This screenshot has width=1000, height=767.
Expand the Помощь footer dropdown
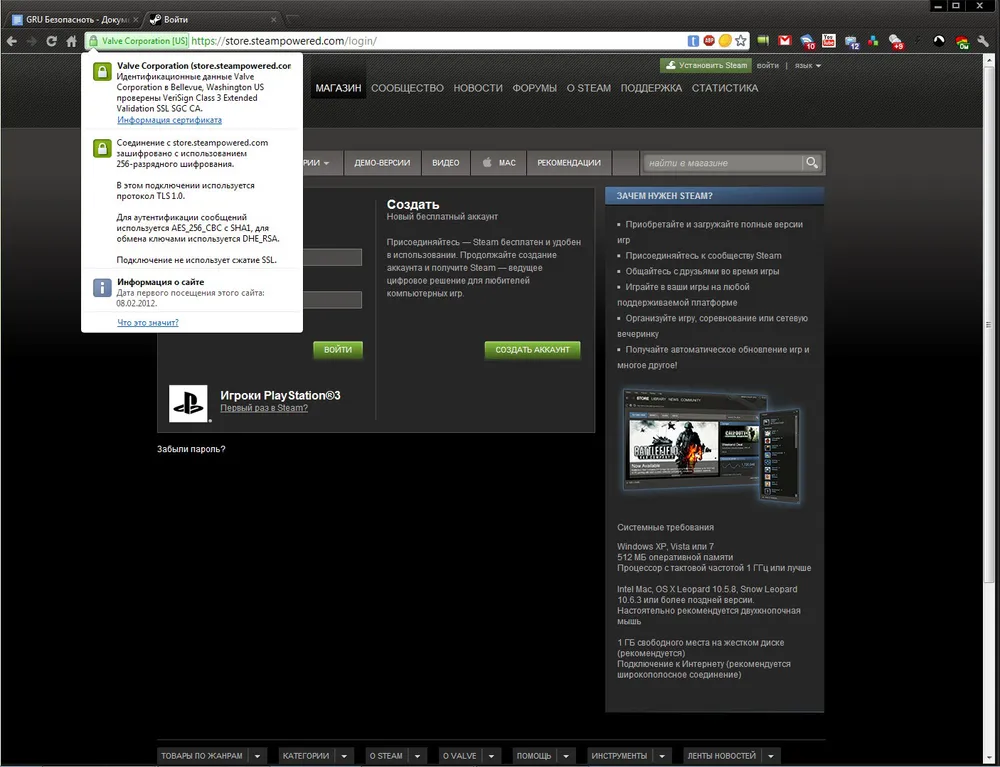coord(566,756)
